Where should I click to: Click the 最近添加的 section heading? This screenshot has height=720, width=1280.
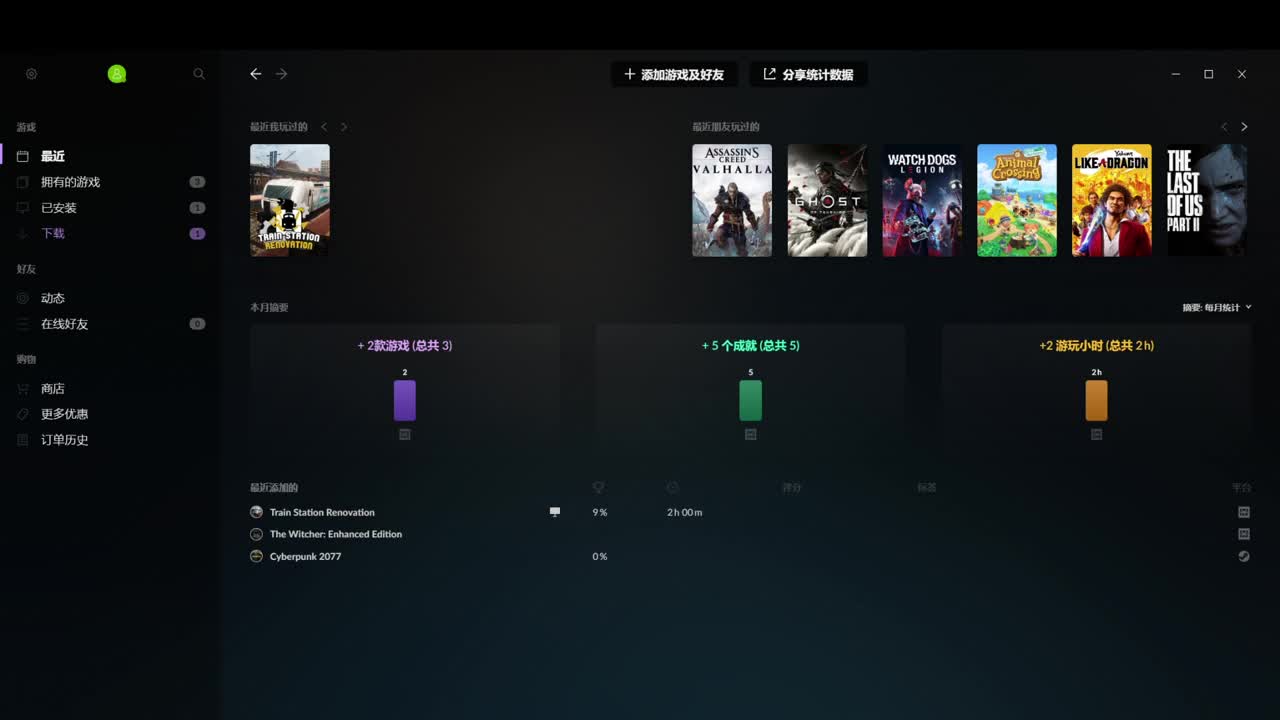pos(274,488)
